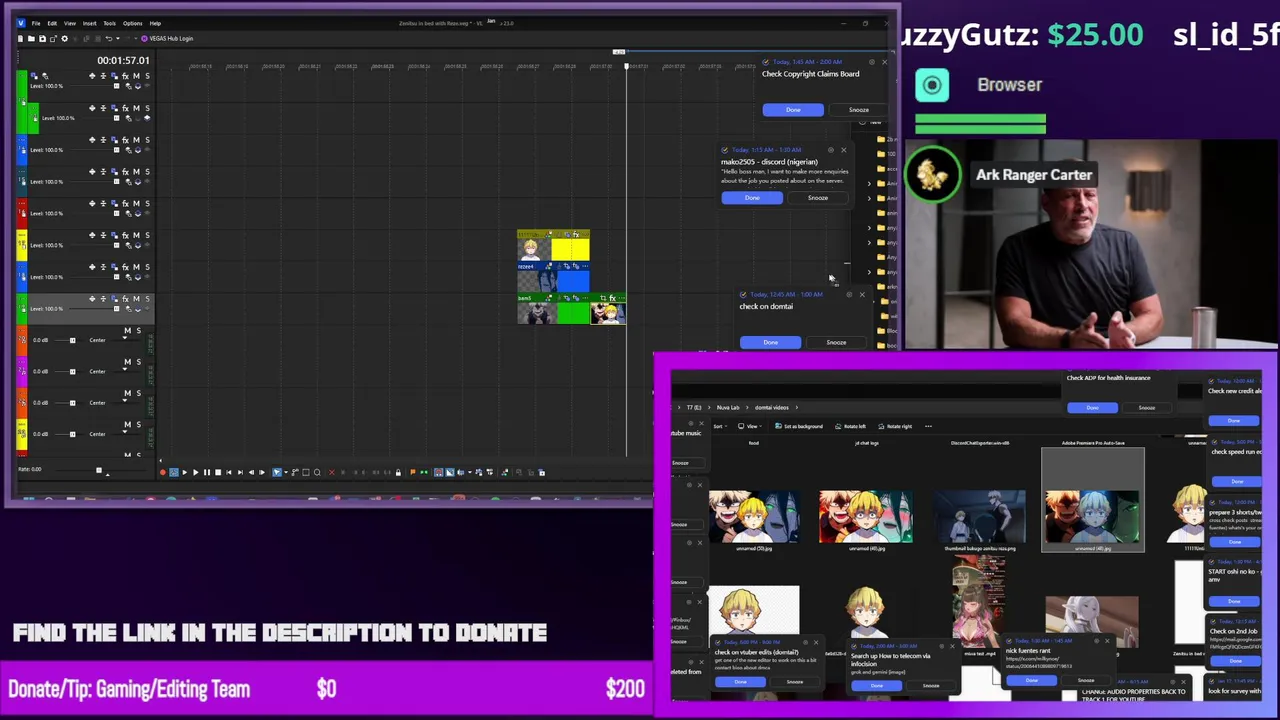This screenshot has height=720, width=1280.
Task: Open the undo history dropdown arrow
Action: [x=118, y=38]
